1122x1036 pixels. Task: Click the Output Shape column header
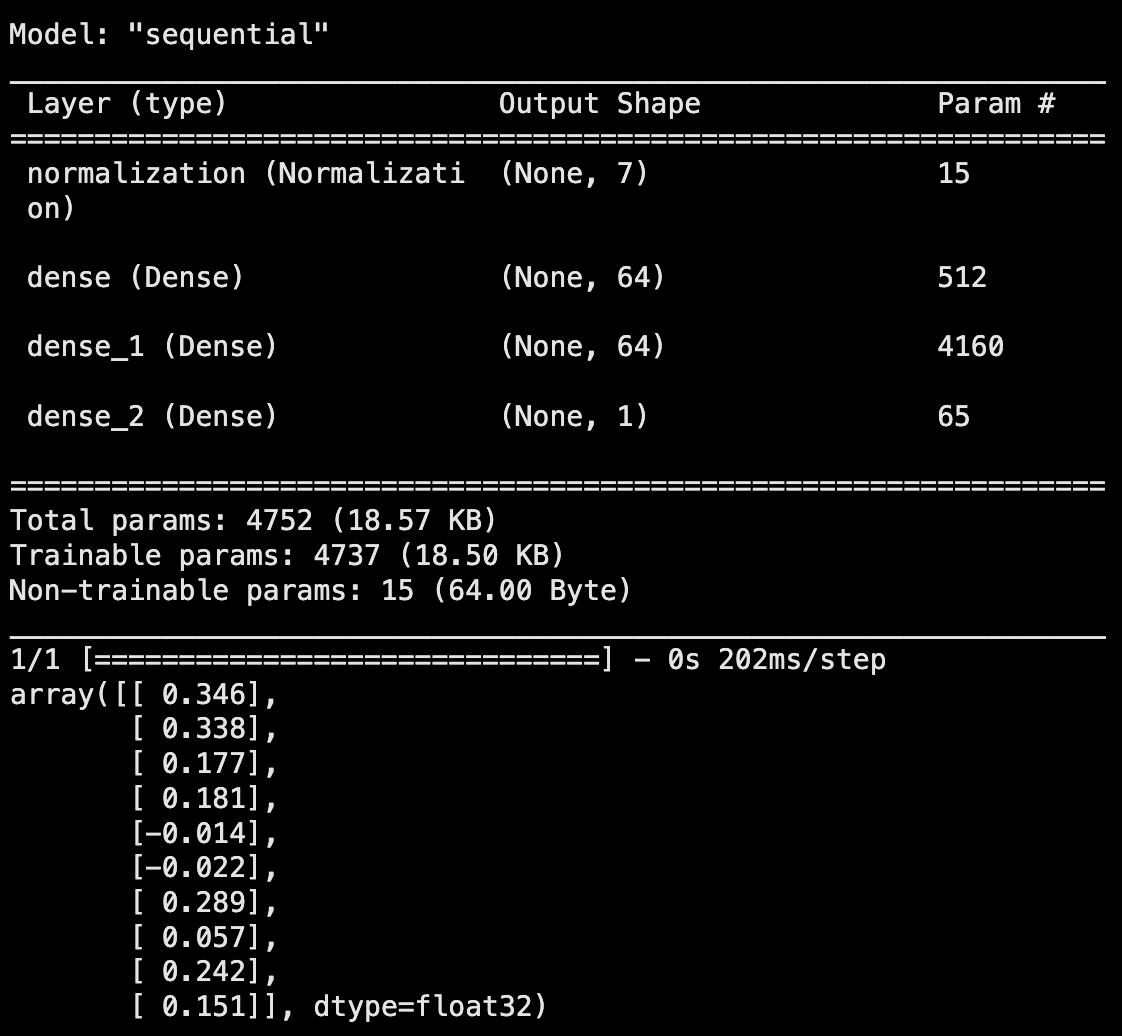click(599, 104)
